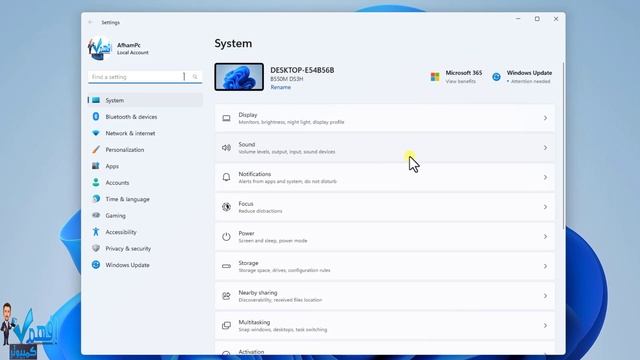Screen dimensions: 640x360
Task: Select Accessibility label in sidebar
Action: tap(121, 232)
